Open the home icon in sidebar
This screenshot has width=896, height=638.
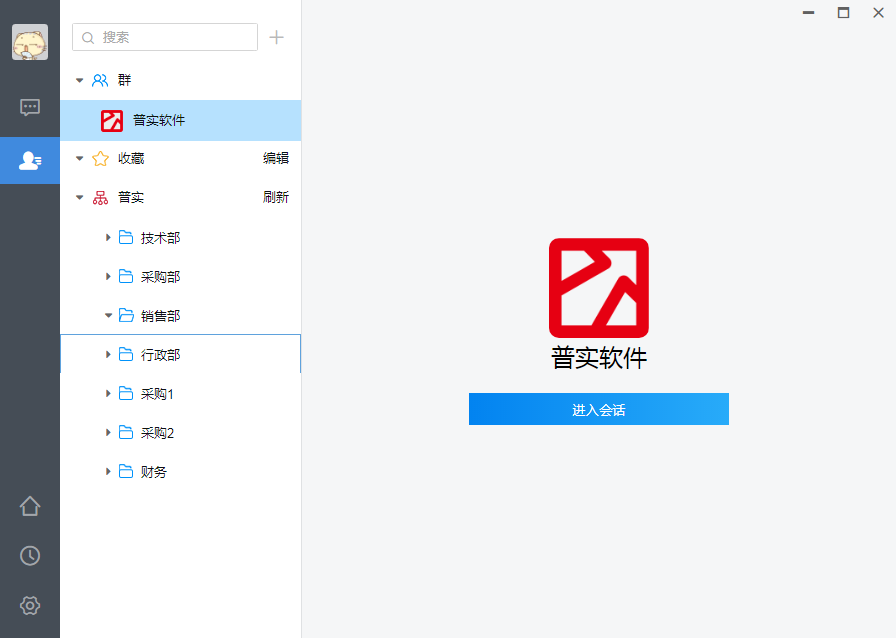pos(30,506)
